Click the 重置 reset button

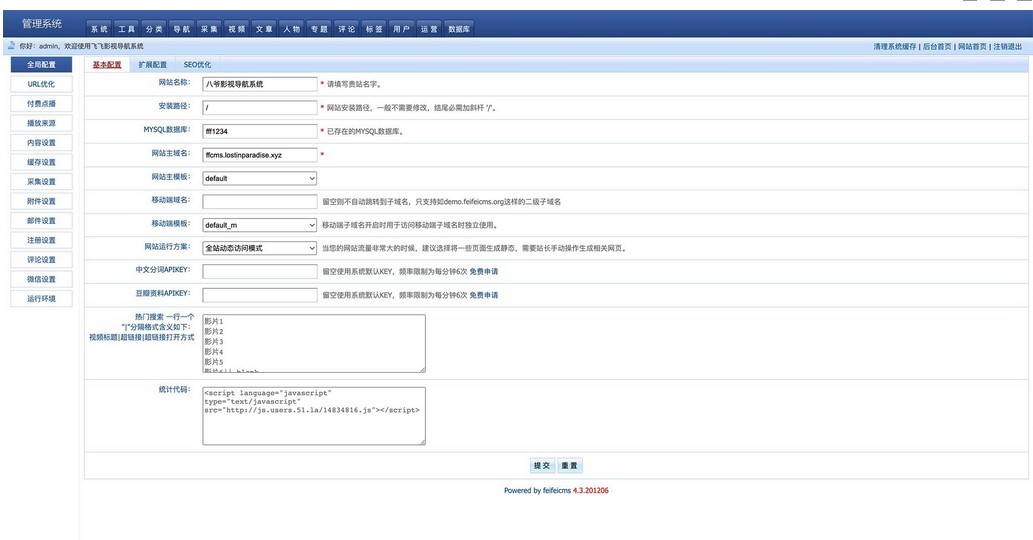[x=569, y=466]
